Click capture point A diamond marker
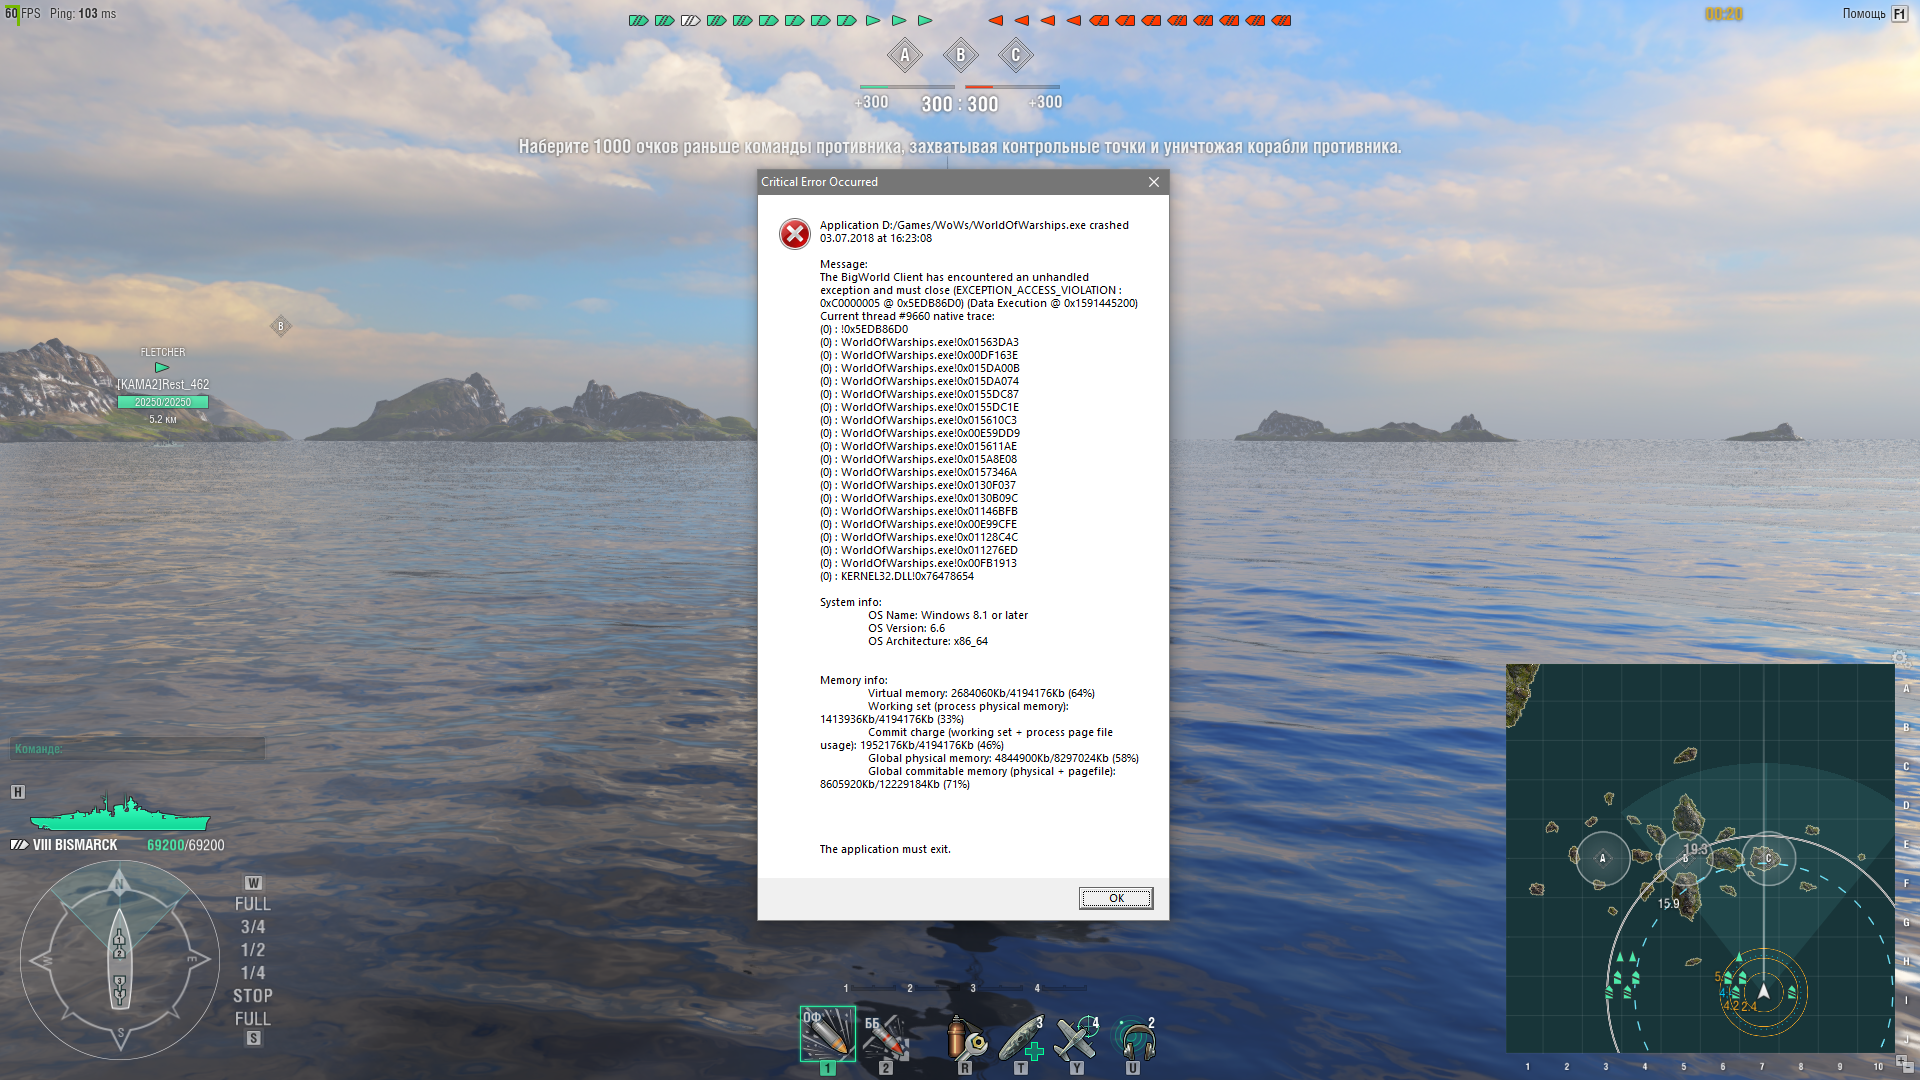The height and width of the screenshot is (1080, 1920). (x=905, y=55)
